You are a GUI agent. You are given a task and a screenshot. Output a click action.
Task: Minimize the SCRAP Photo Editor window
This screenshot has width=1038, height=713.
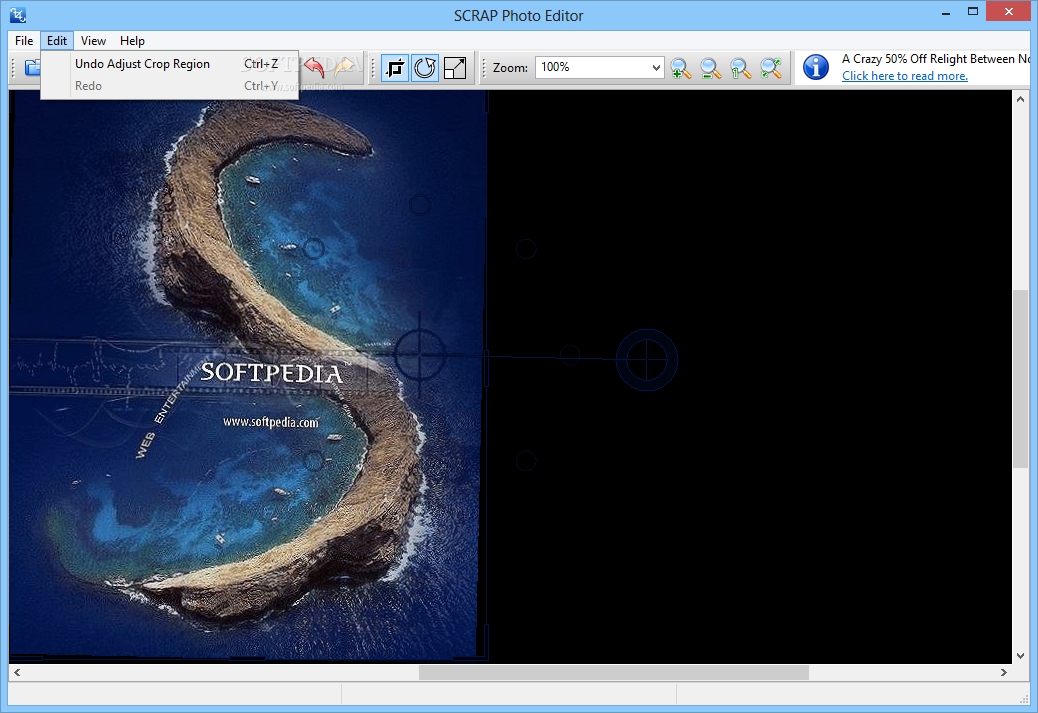pos(946,12)
